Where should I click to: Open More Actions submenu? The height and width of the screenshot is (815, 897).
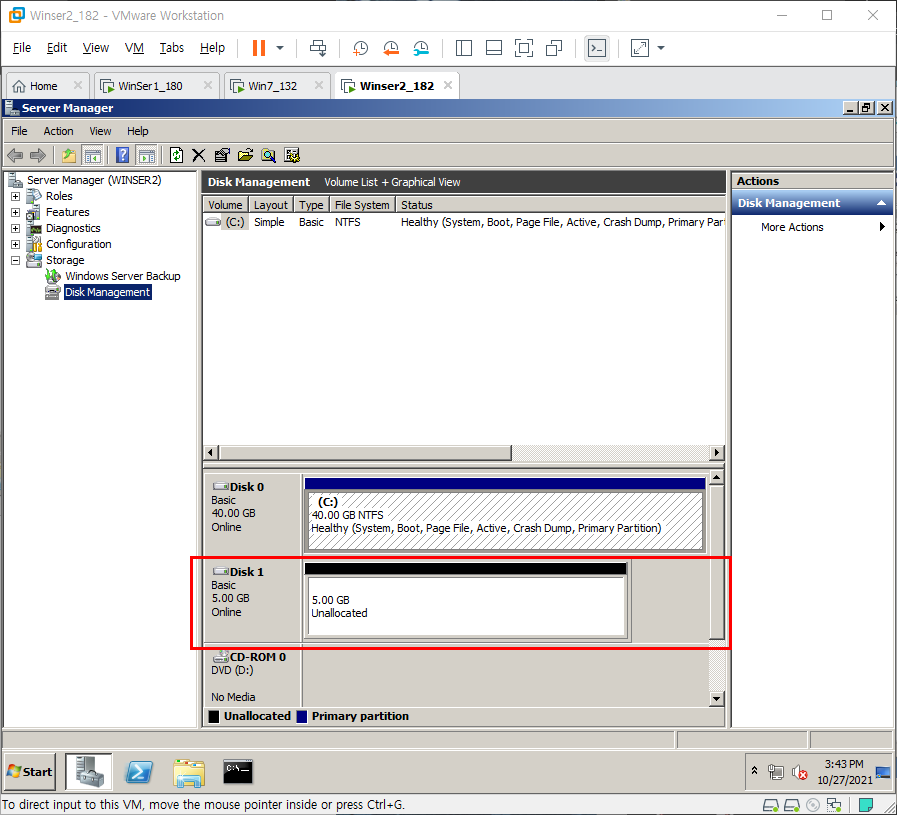[812, 227]
